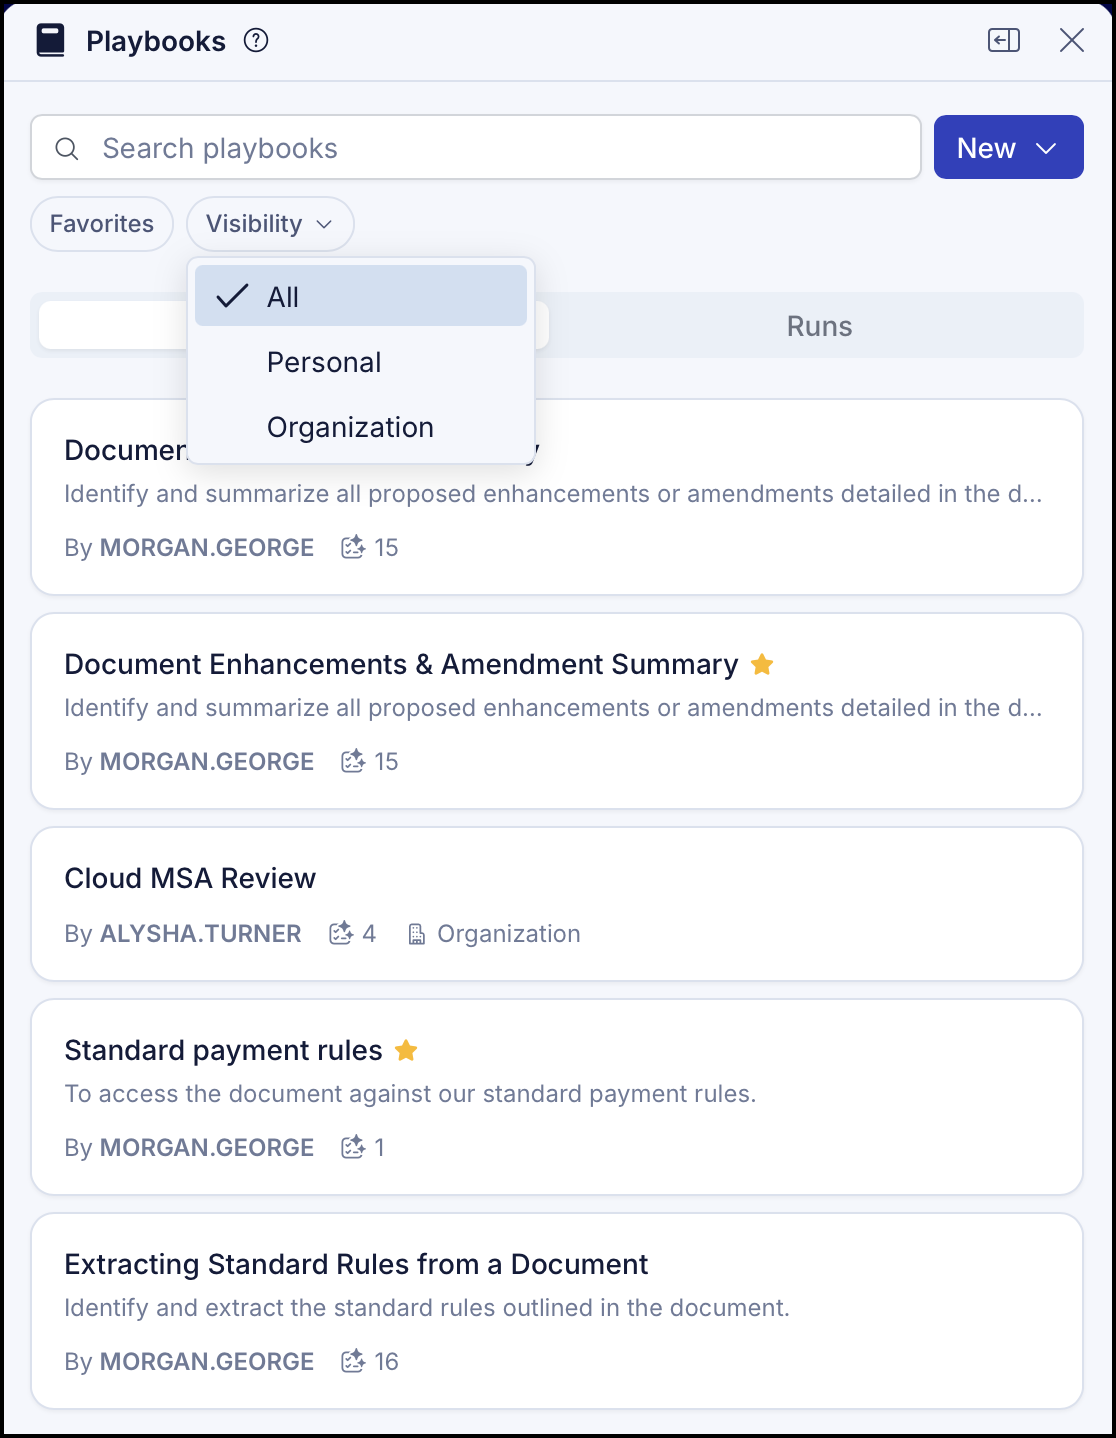Click the runs icon beside 1
The width and height of the screenshot is (1116, 1438).
(x=353, y=1147)
